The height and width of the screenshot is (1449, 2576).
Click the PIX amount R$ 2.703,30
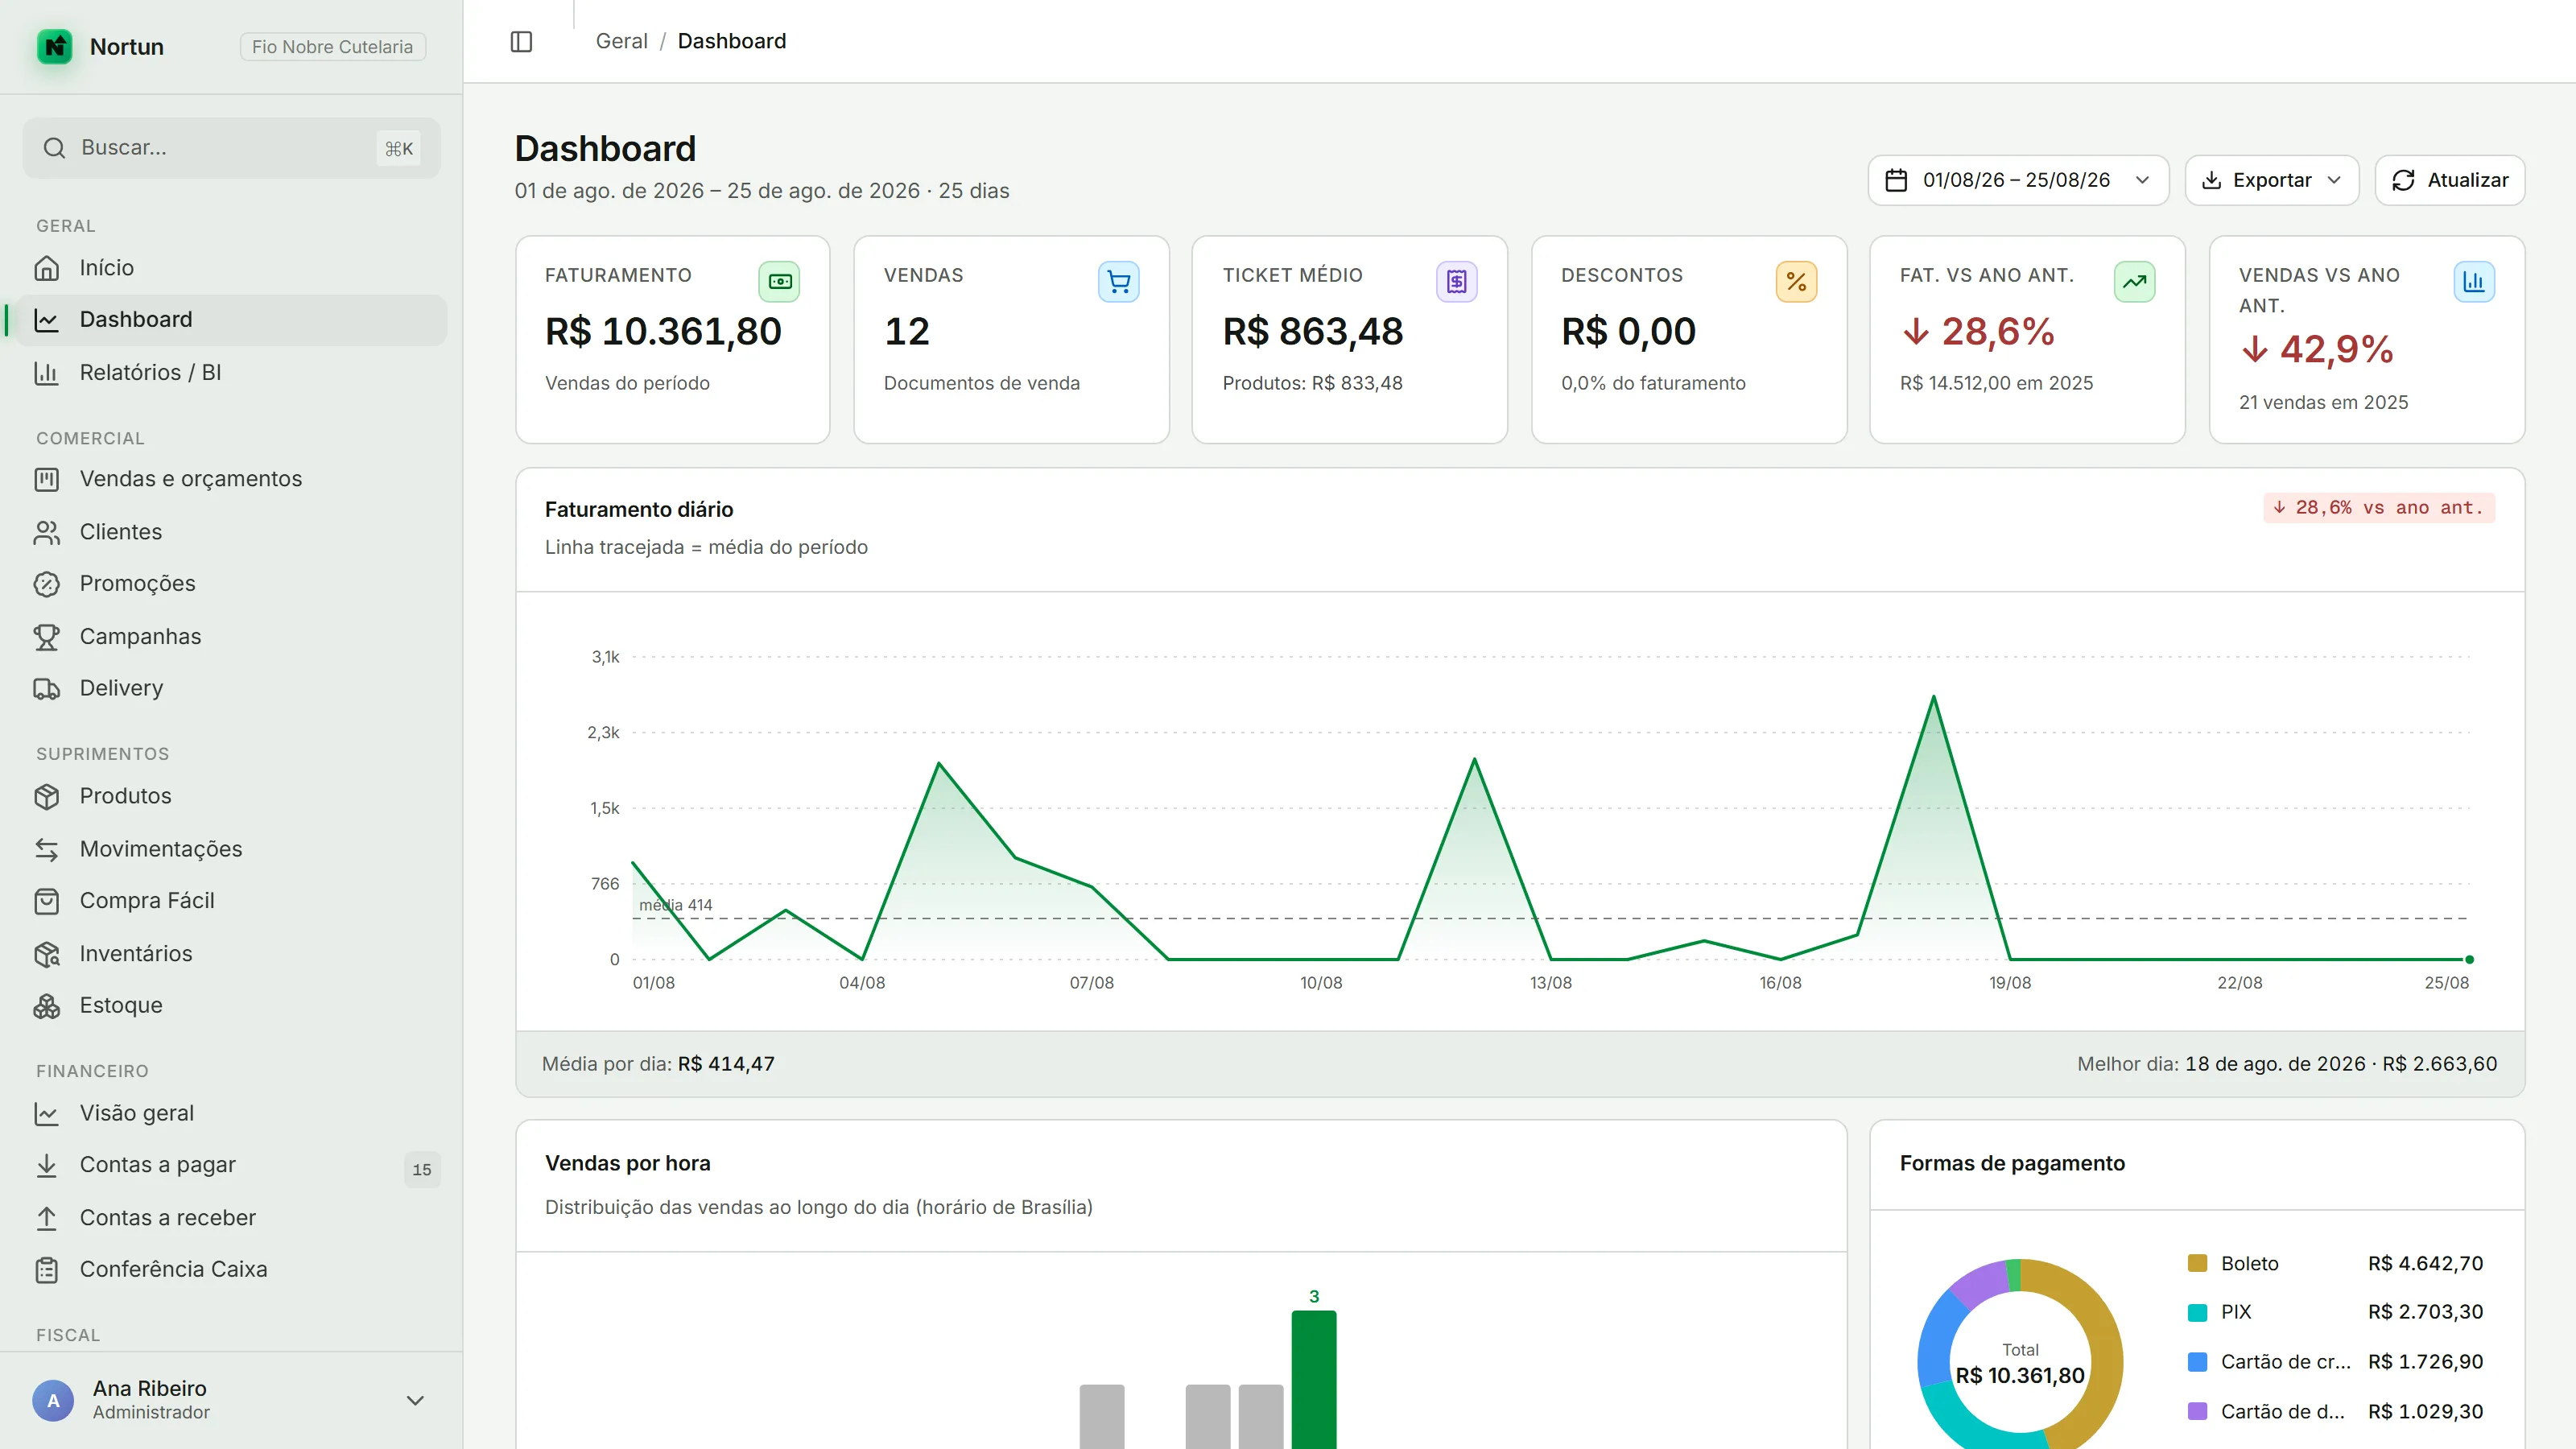coord(2425,1312)
